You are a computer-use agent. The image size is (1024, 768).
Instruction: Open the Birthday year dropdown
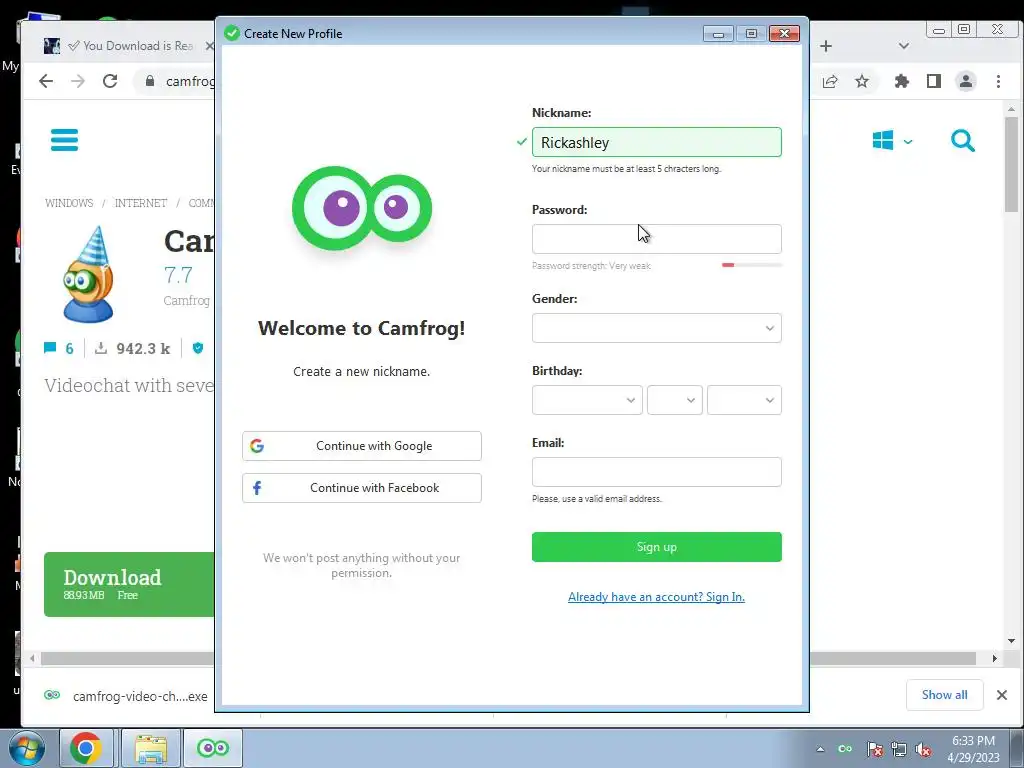click(744, 400)
